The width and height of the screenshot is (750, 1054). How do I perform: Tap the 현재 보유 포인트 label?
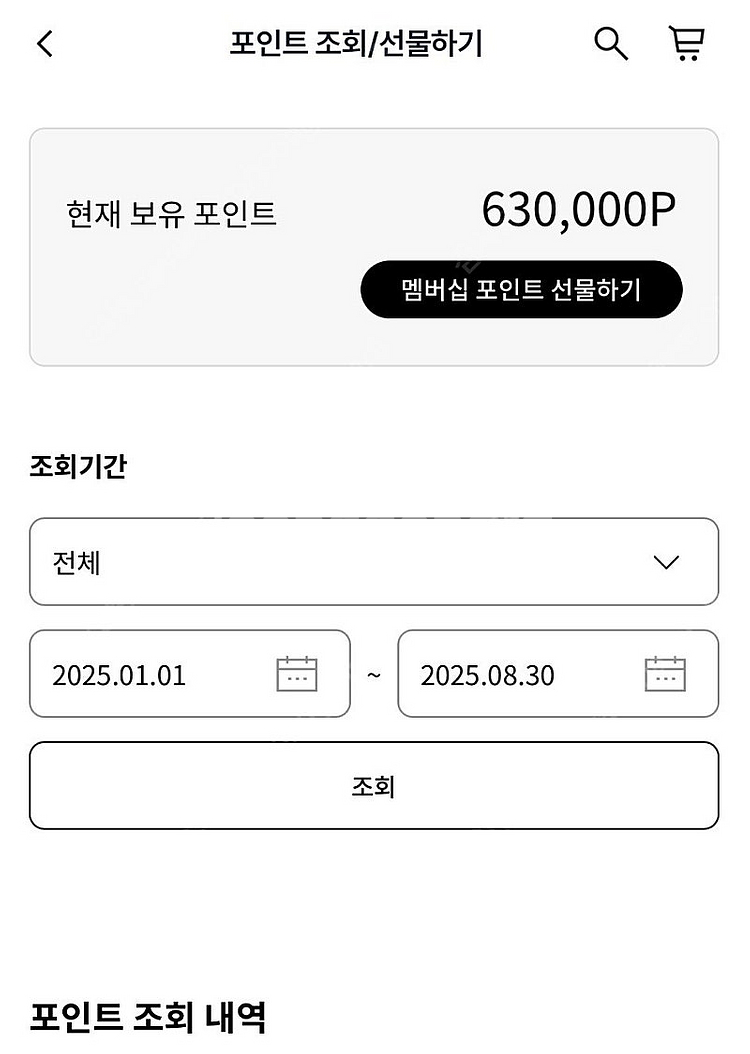coord(171,214)
